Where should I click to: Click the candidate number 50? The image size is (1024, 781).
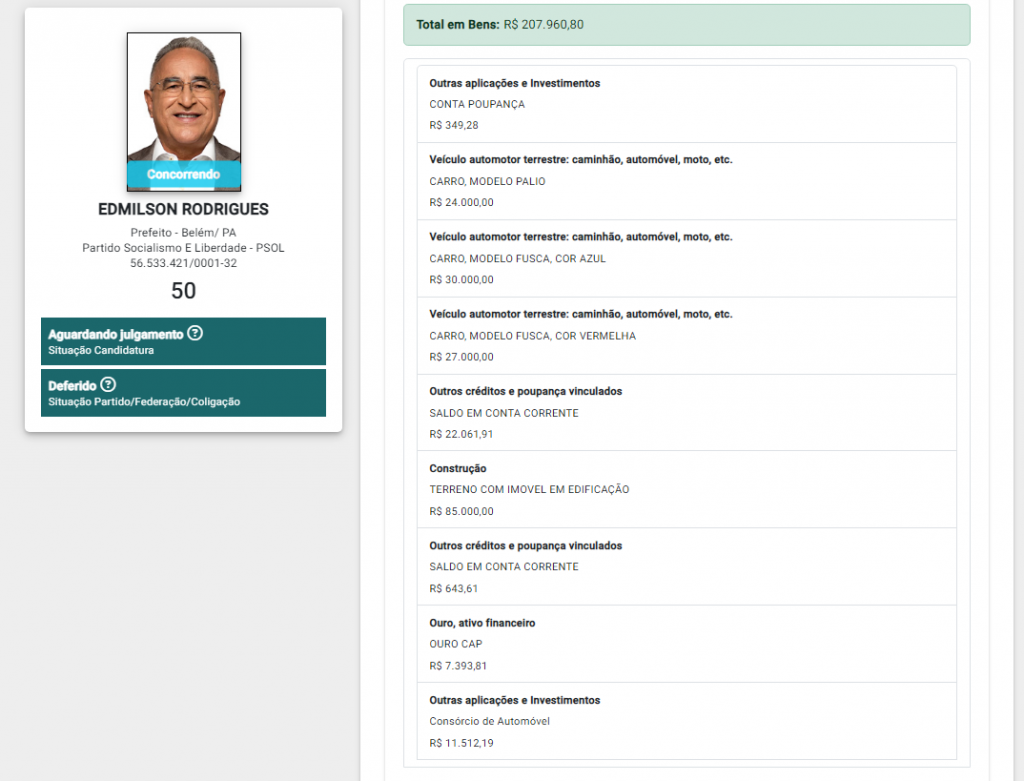tap(183, 291)
